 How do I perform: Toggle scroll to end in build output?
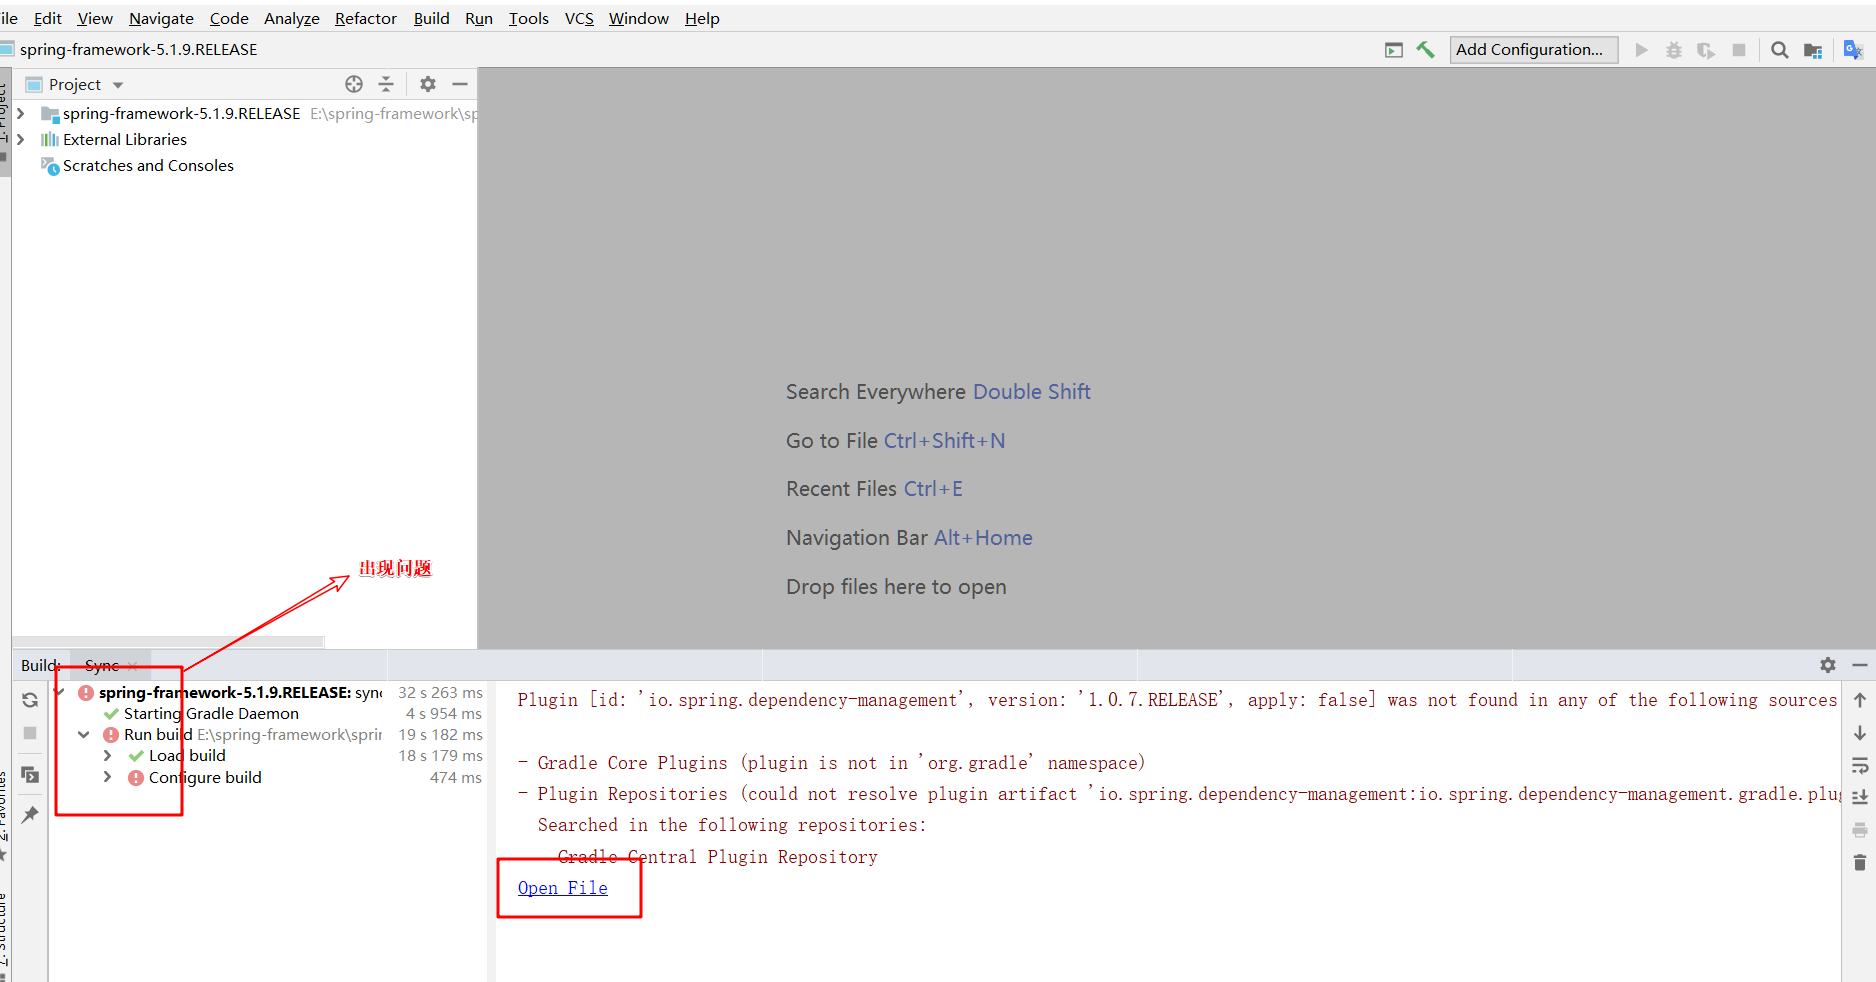click(x=1860, y=797)
